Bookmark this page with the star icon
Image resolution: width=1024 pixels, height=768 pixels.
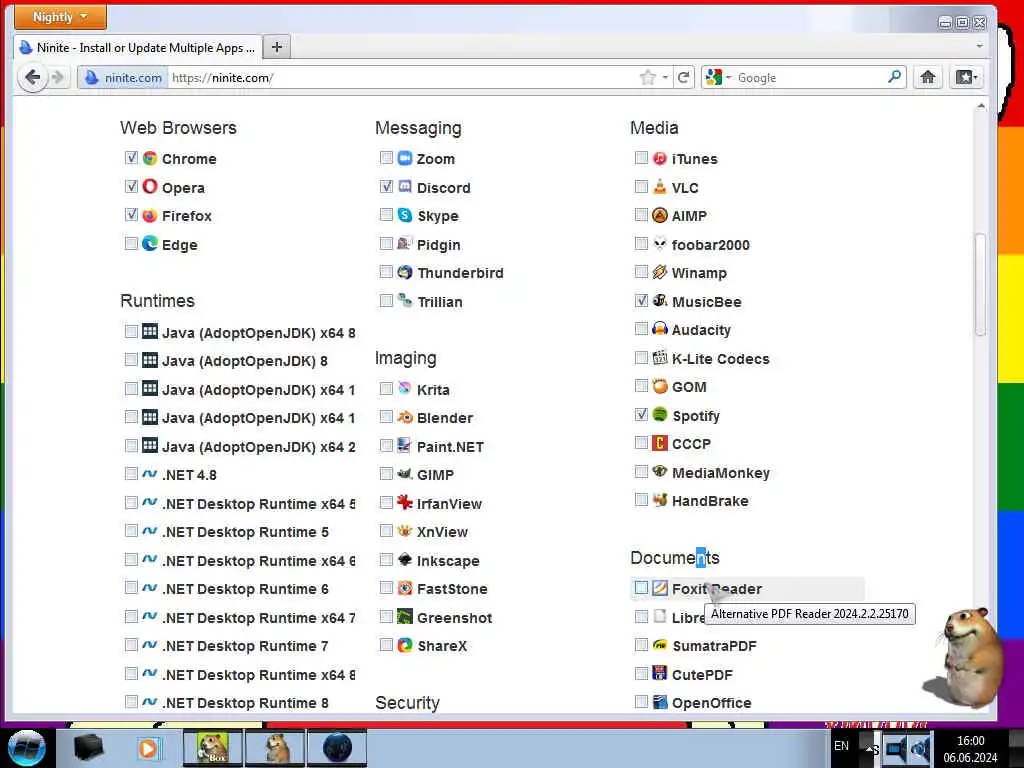[x=647, y=78]
